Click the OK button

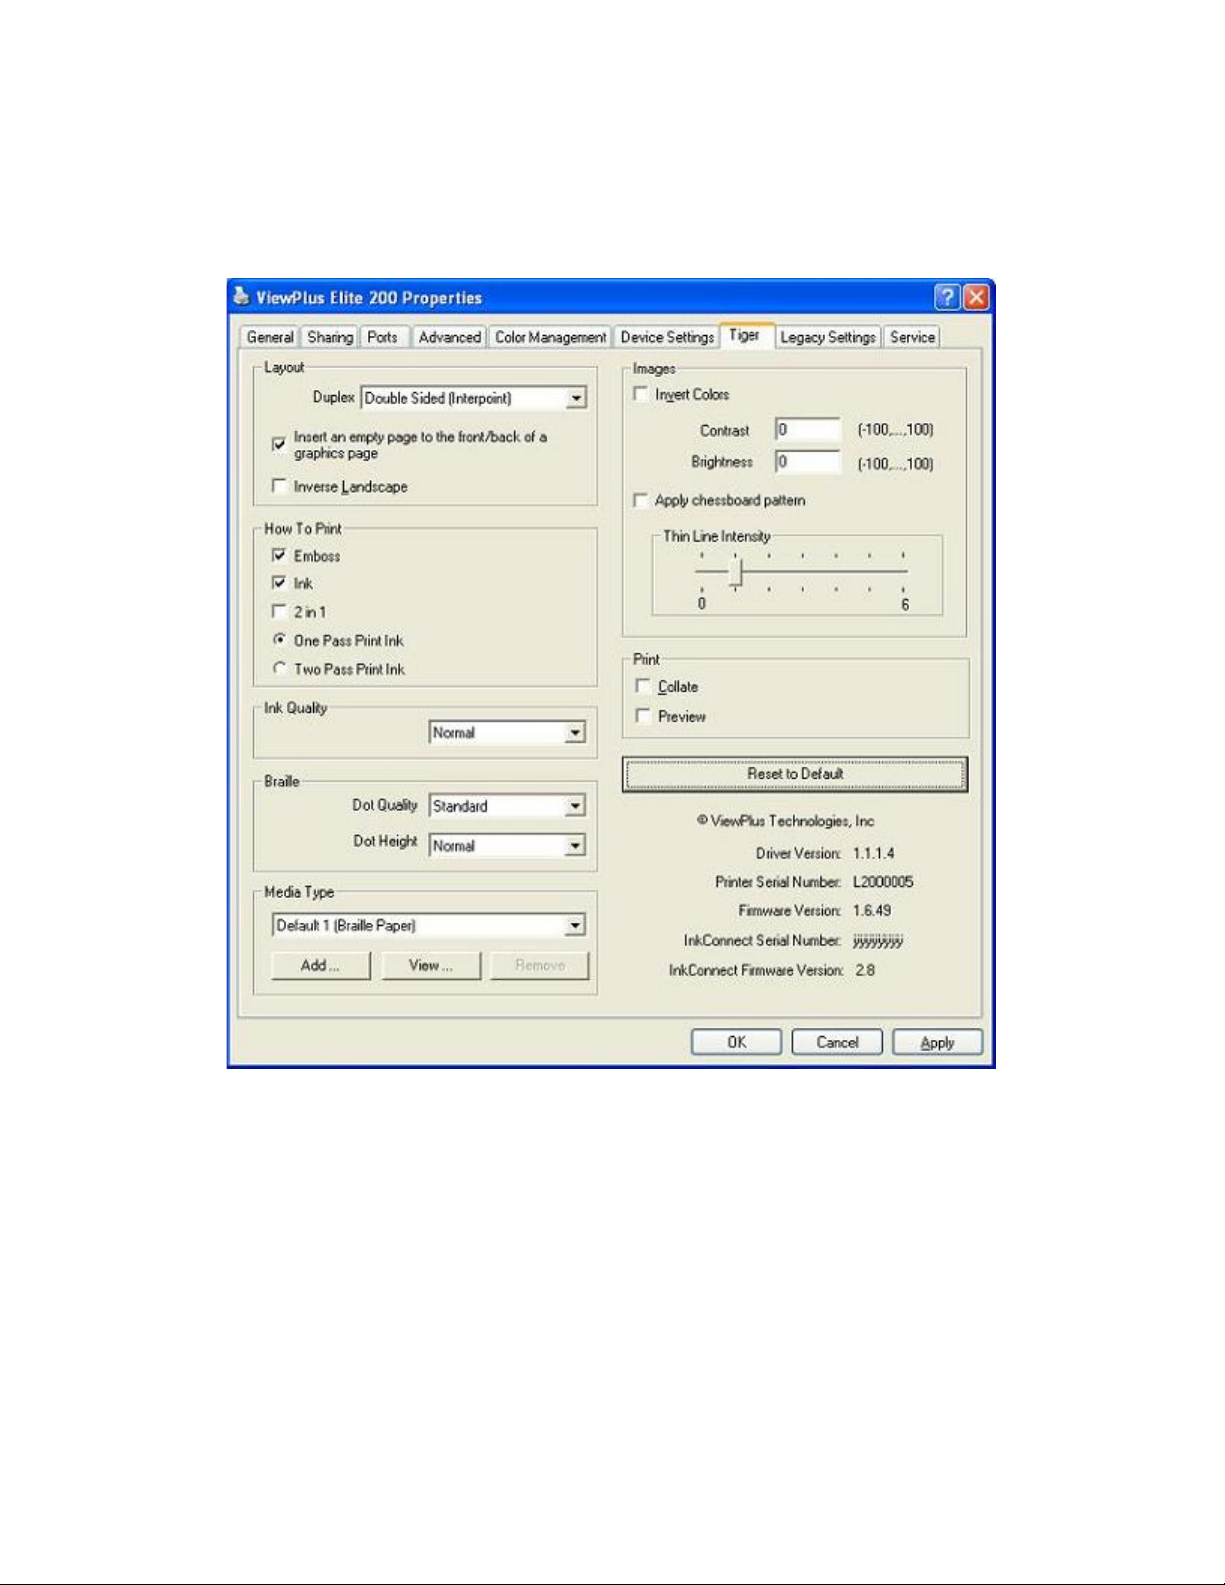(736, 1042)
